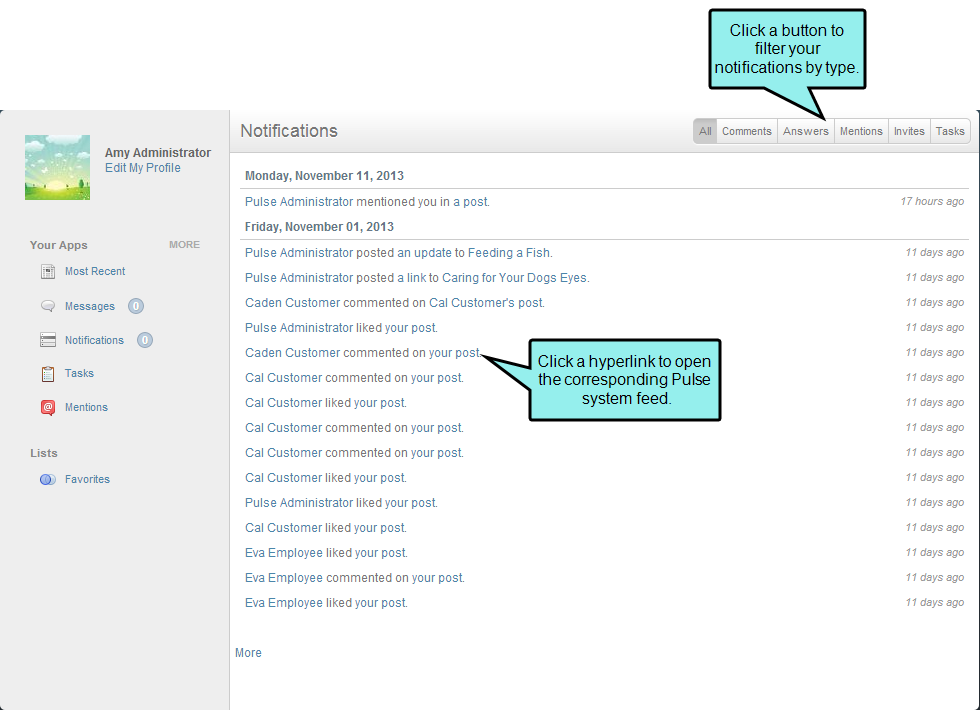Click 'Friday, November 01, 2013' date heading
The image size is (980, 710).
(319, 227)
